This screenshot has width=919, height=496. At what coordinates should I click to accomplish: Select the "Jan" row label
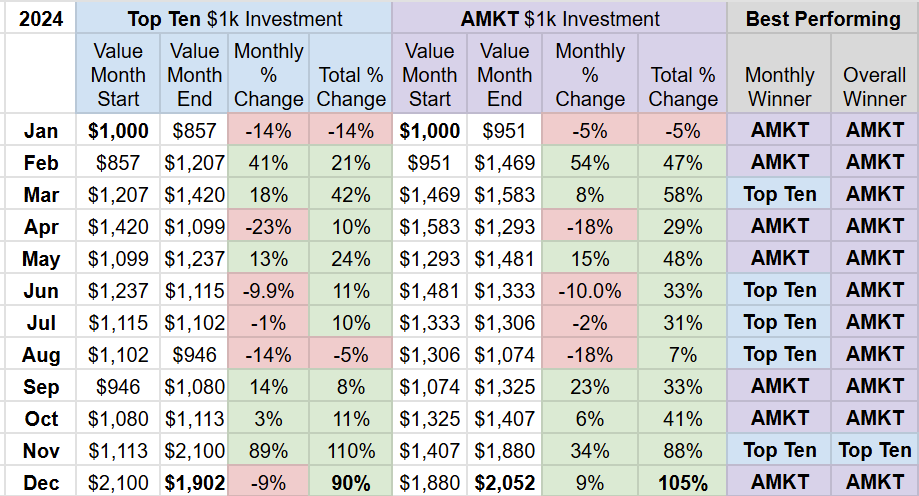[x=41, y=131]
